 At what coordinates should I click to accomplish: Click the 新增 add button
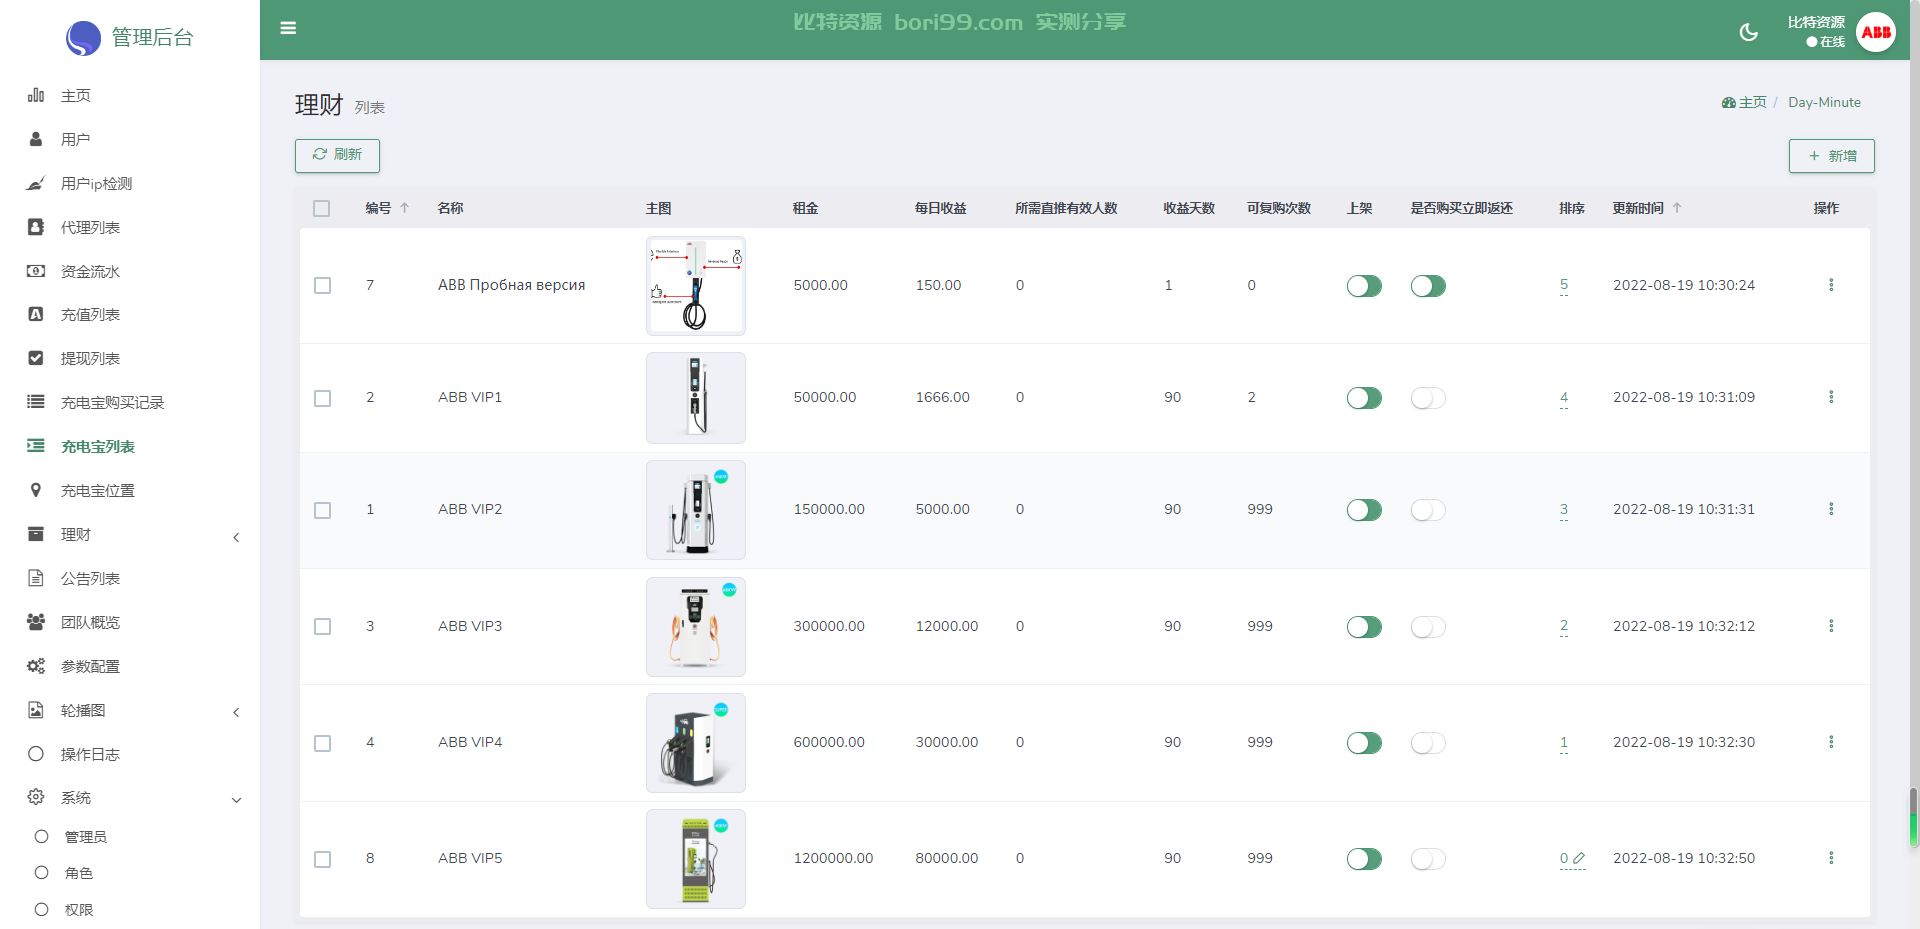click(1832, 156)
